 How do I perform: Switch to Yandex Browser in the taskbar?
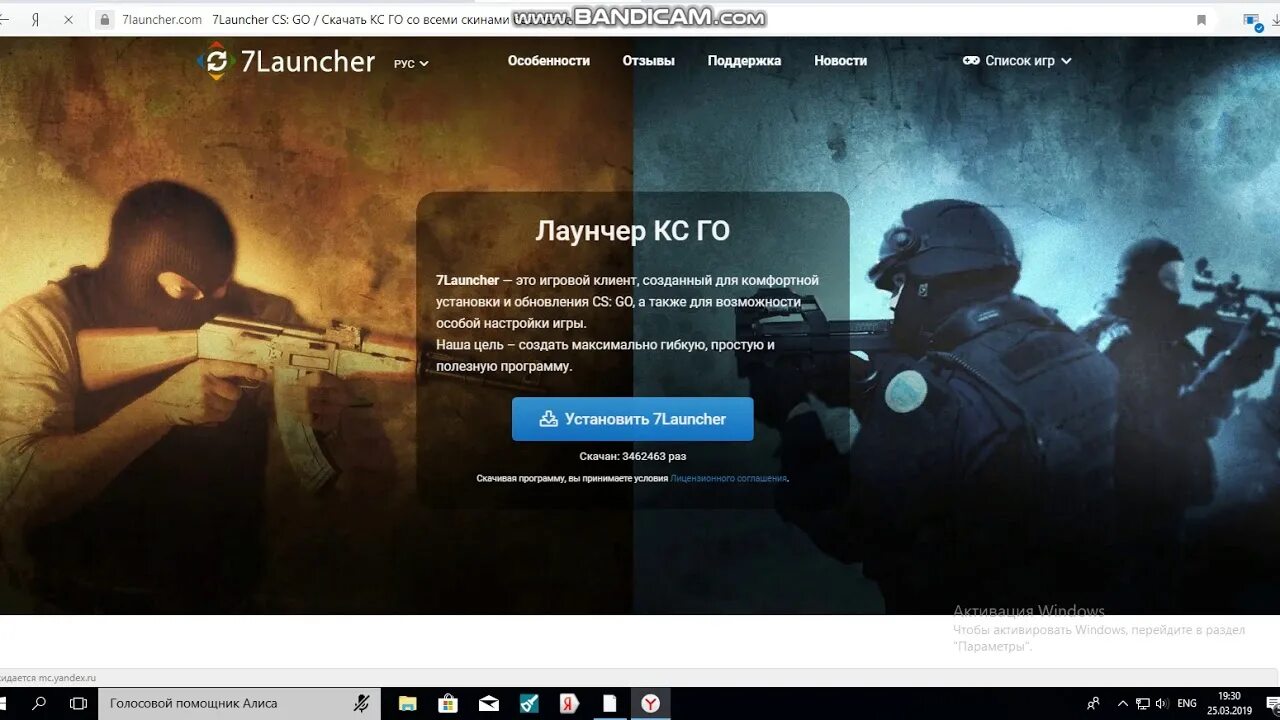click(651, 704)
